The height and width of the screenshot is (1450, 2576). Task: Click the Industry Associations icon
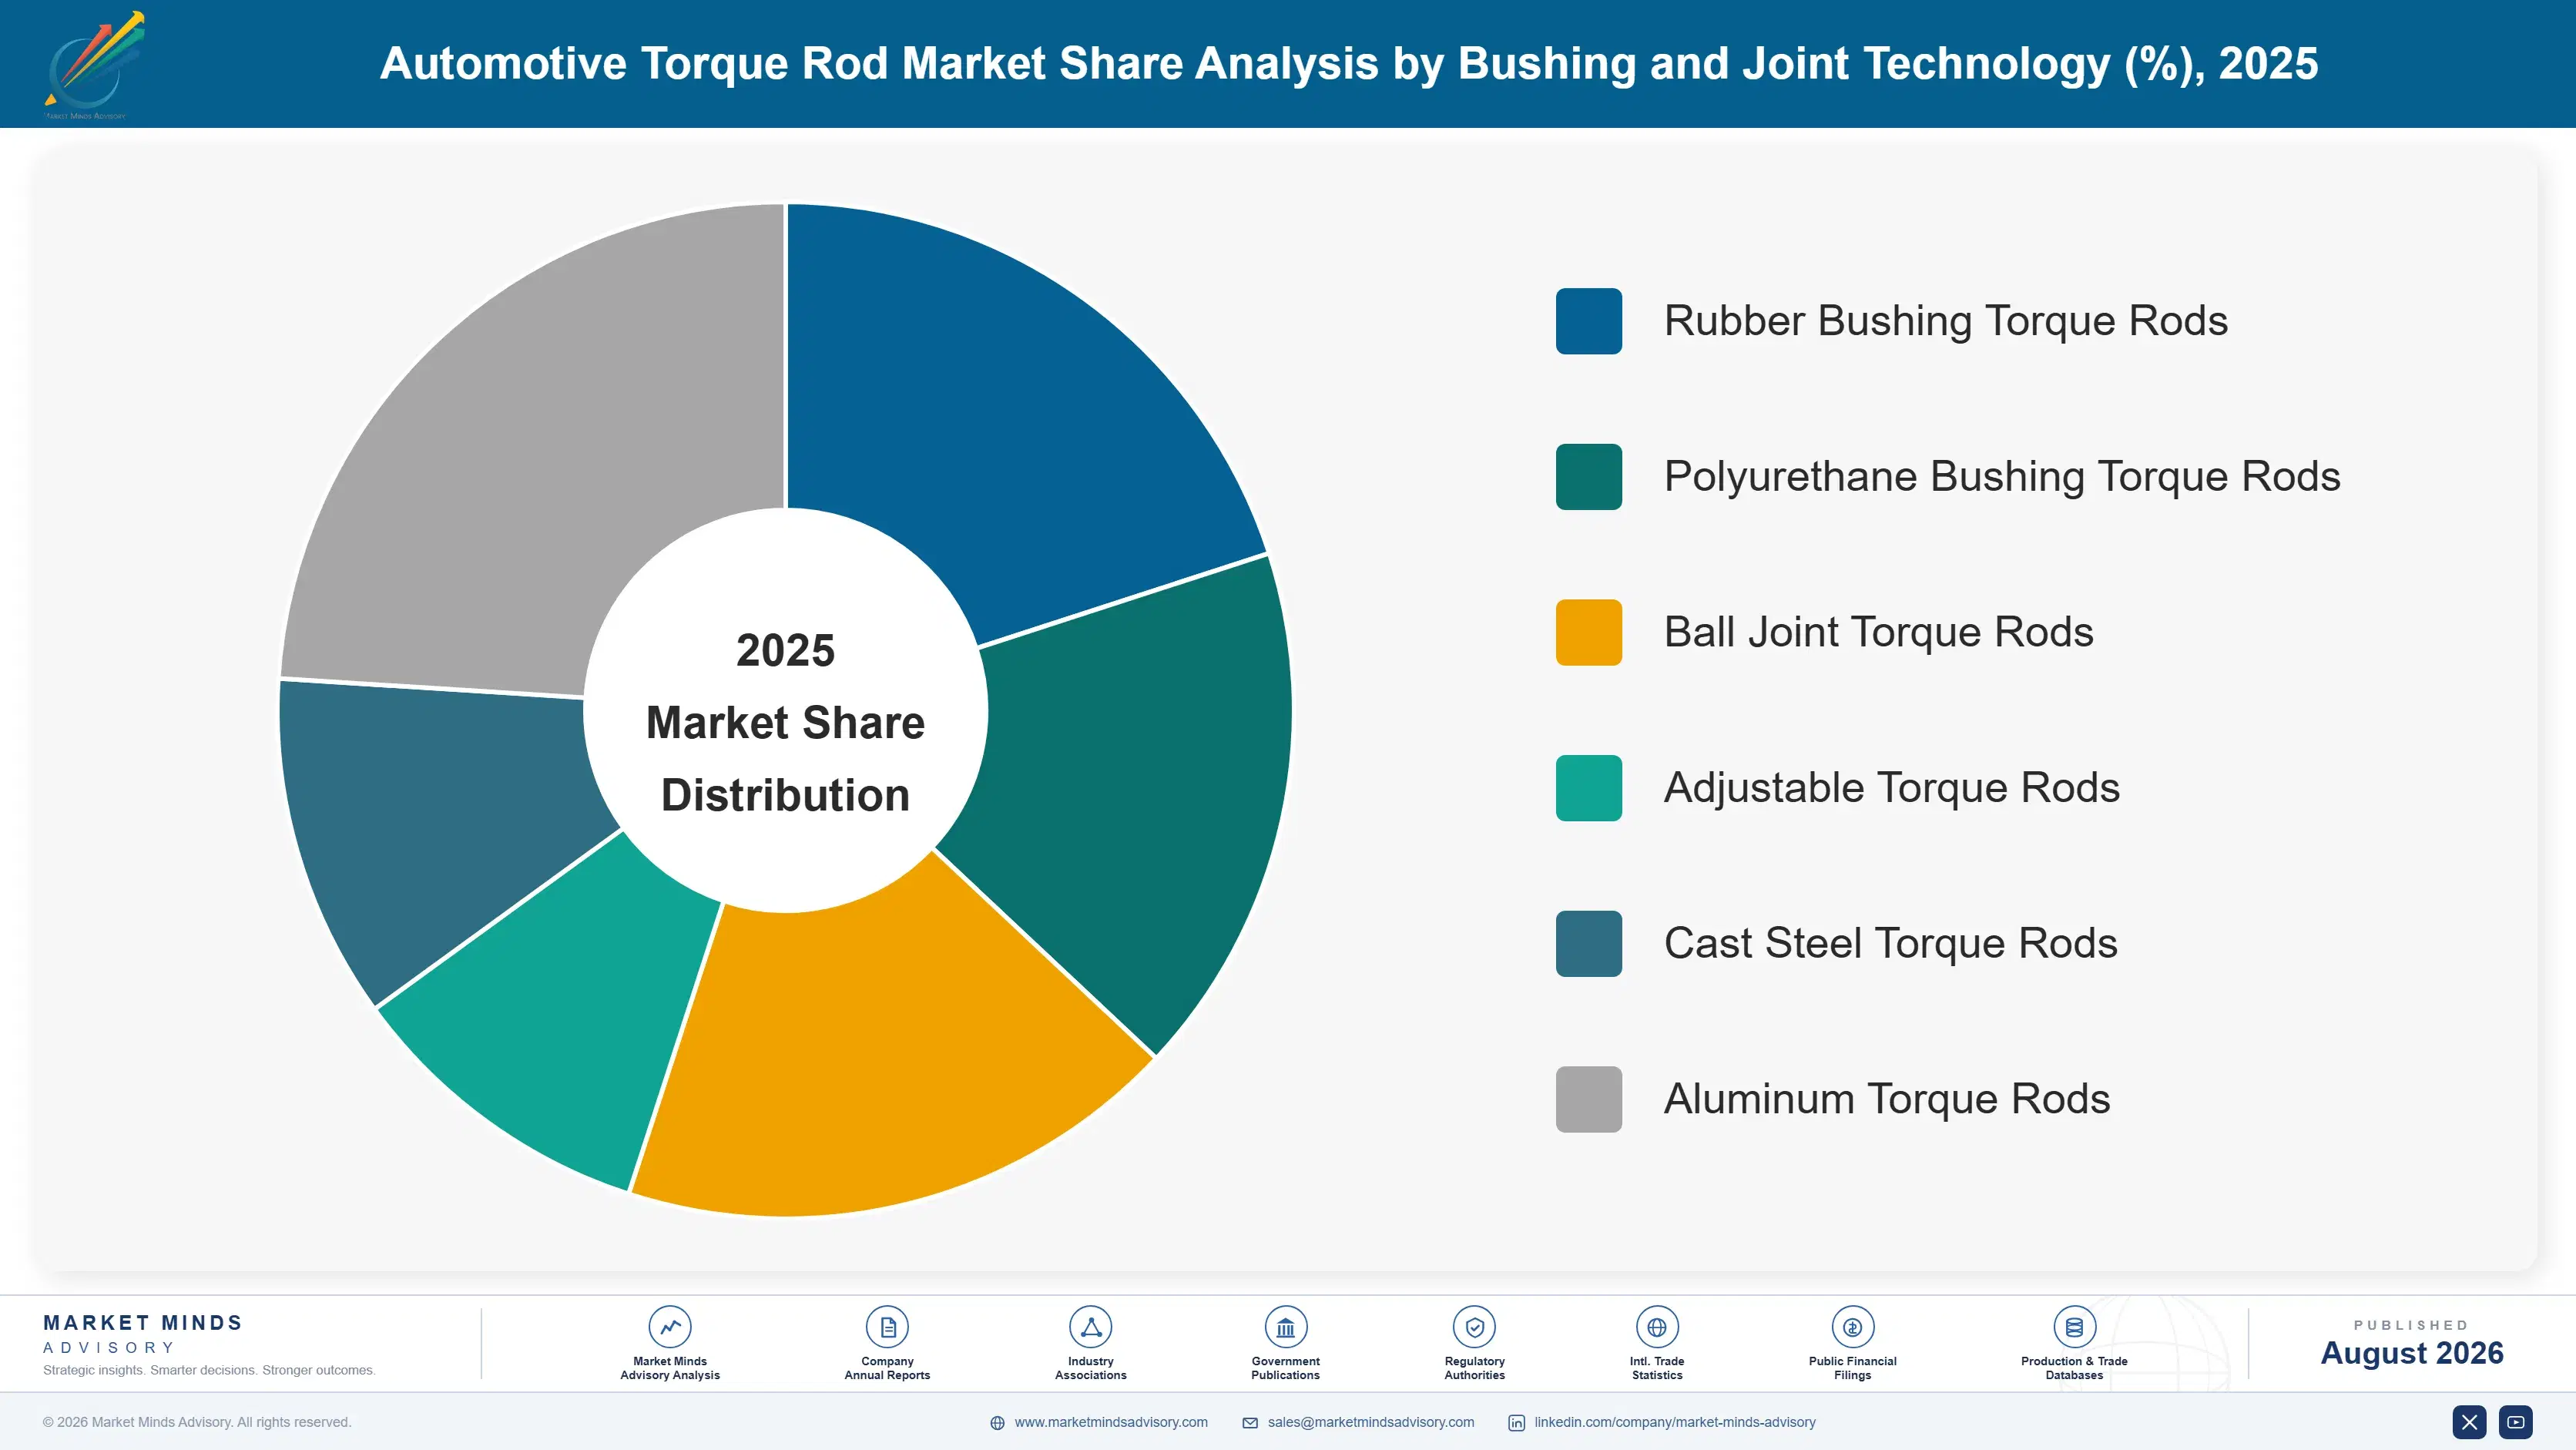pyautogui.click(x=1090, y=1327)
